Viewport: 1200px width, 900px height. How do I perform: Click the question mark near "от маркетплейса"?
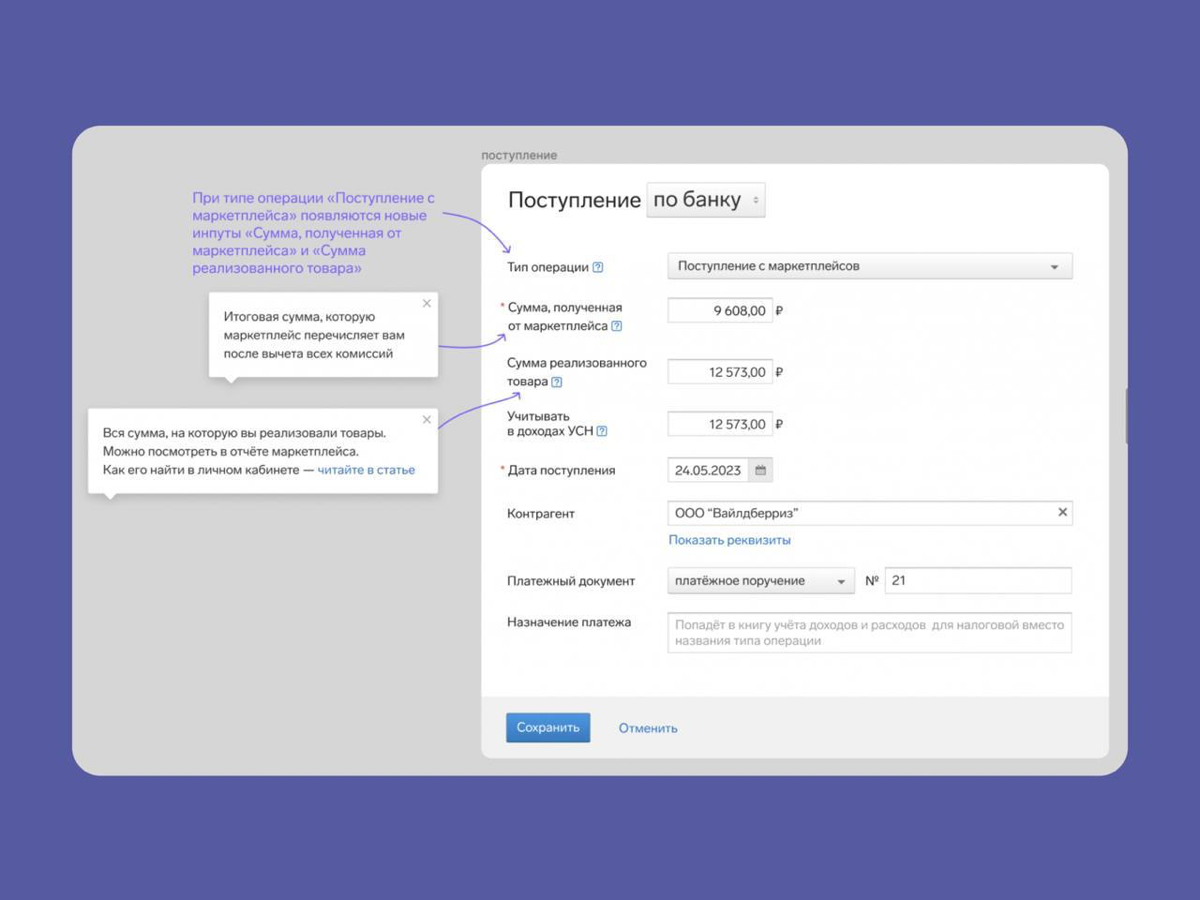click(x=617, y=327)
